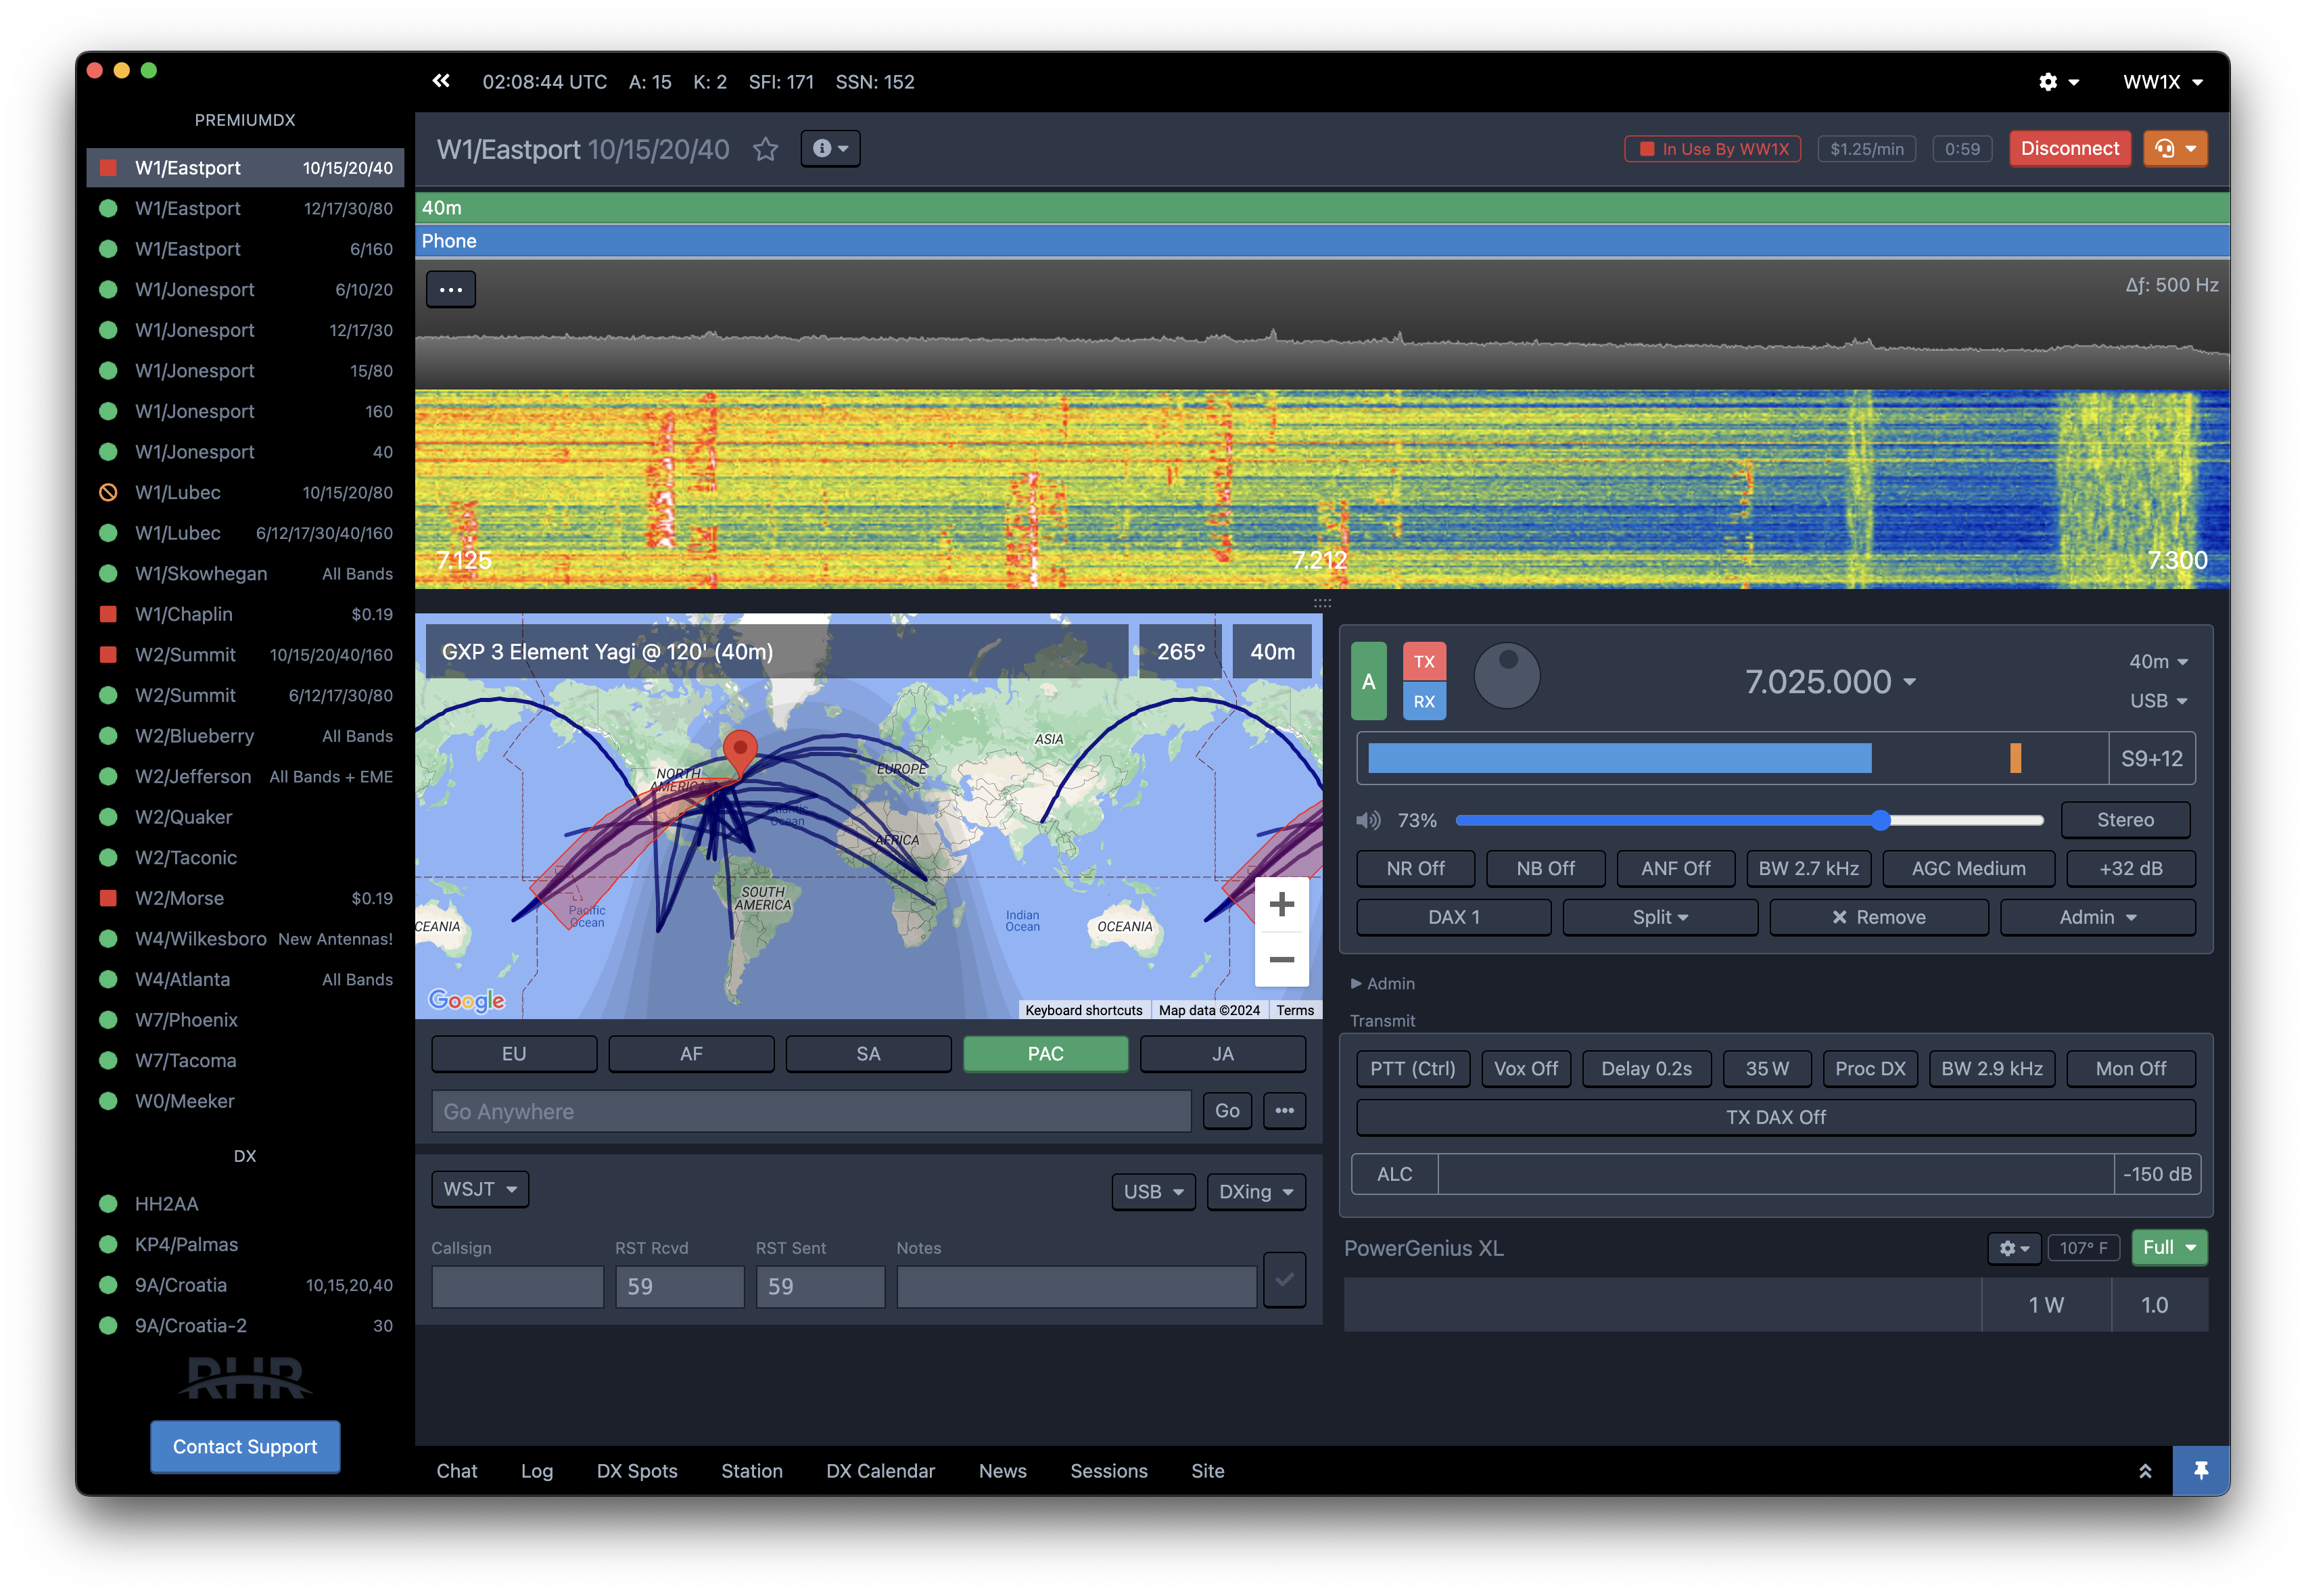Click HH2AA green status dot
The width and height of the screenshot is (2306, 1596).
coord(108,1203)
